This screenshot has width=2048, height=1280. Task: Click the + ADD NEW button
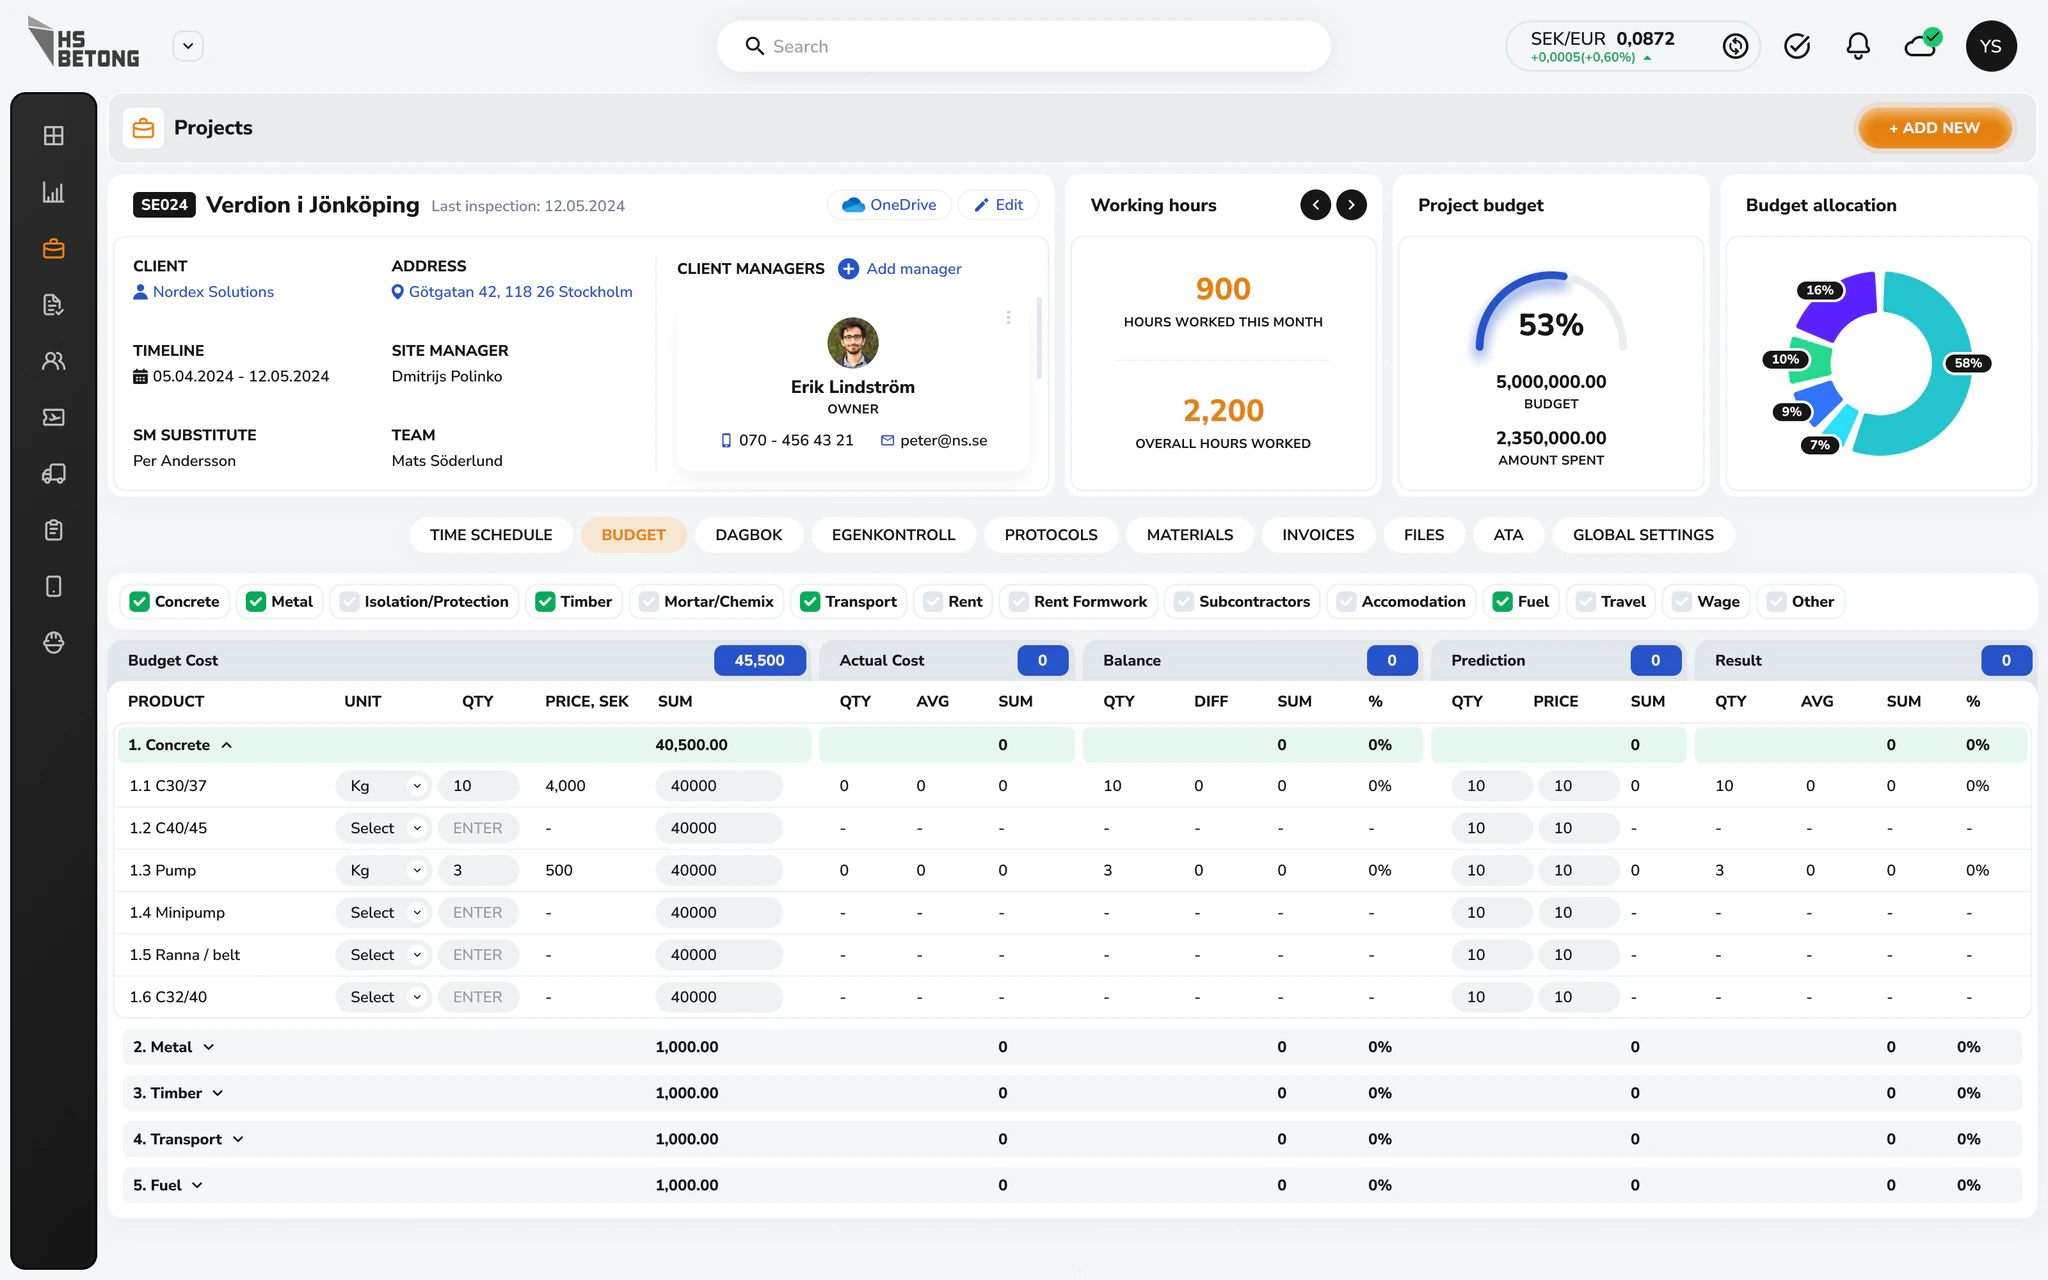coord(1934,128)
